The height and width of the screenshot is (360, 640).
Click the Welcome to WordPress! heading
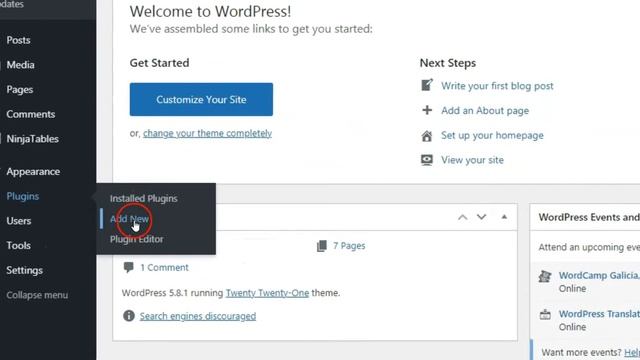pyautogui.click(x=211, y=11)
